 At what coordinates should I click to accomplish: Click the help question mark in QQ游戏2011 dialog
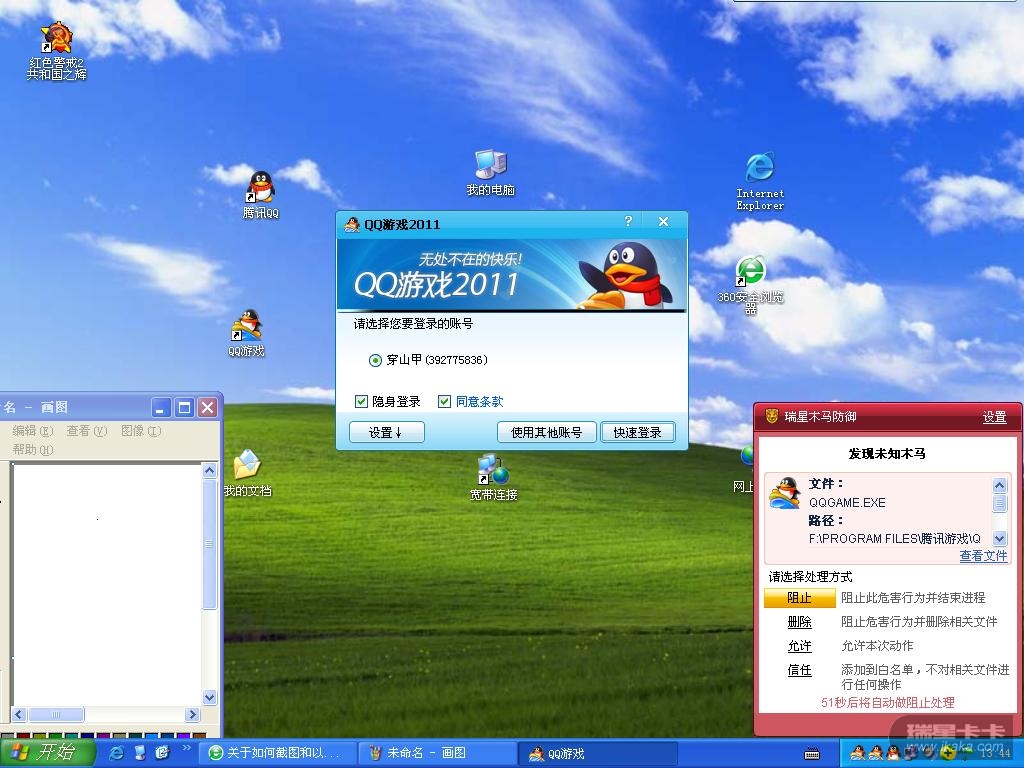628,221
